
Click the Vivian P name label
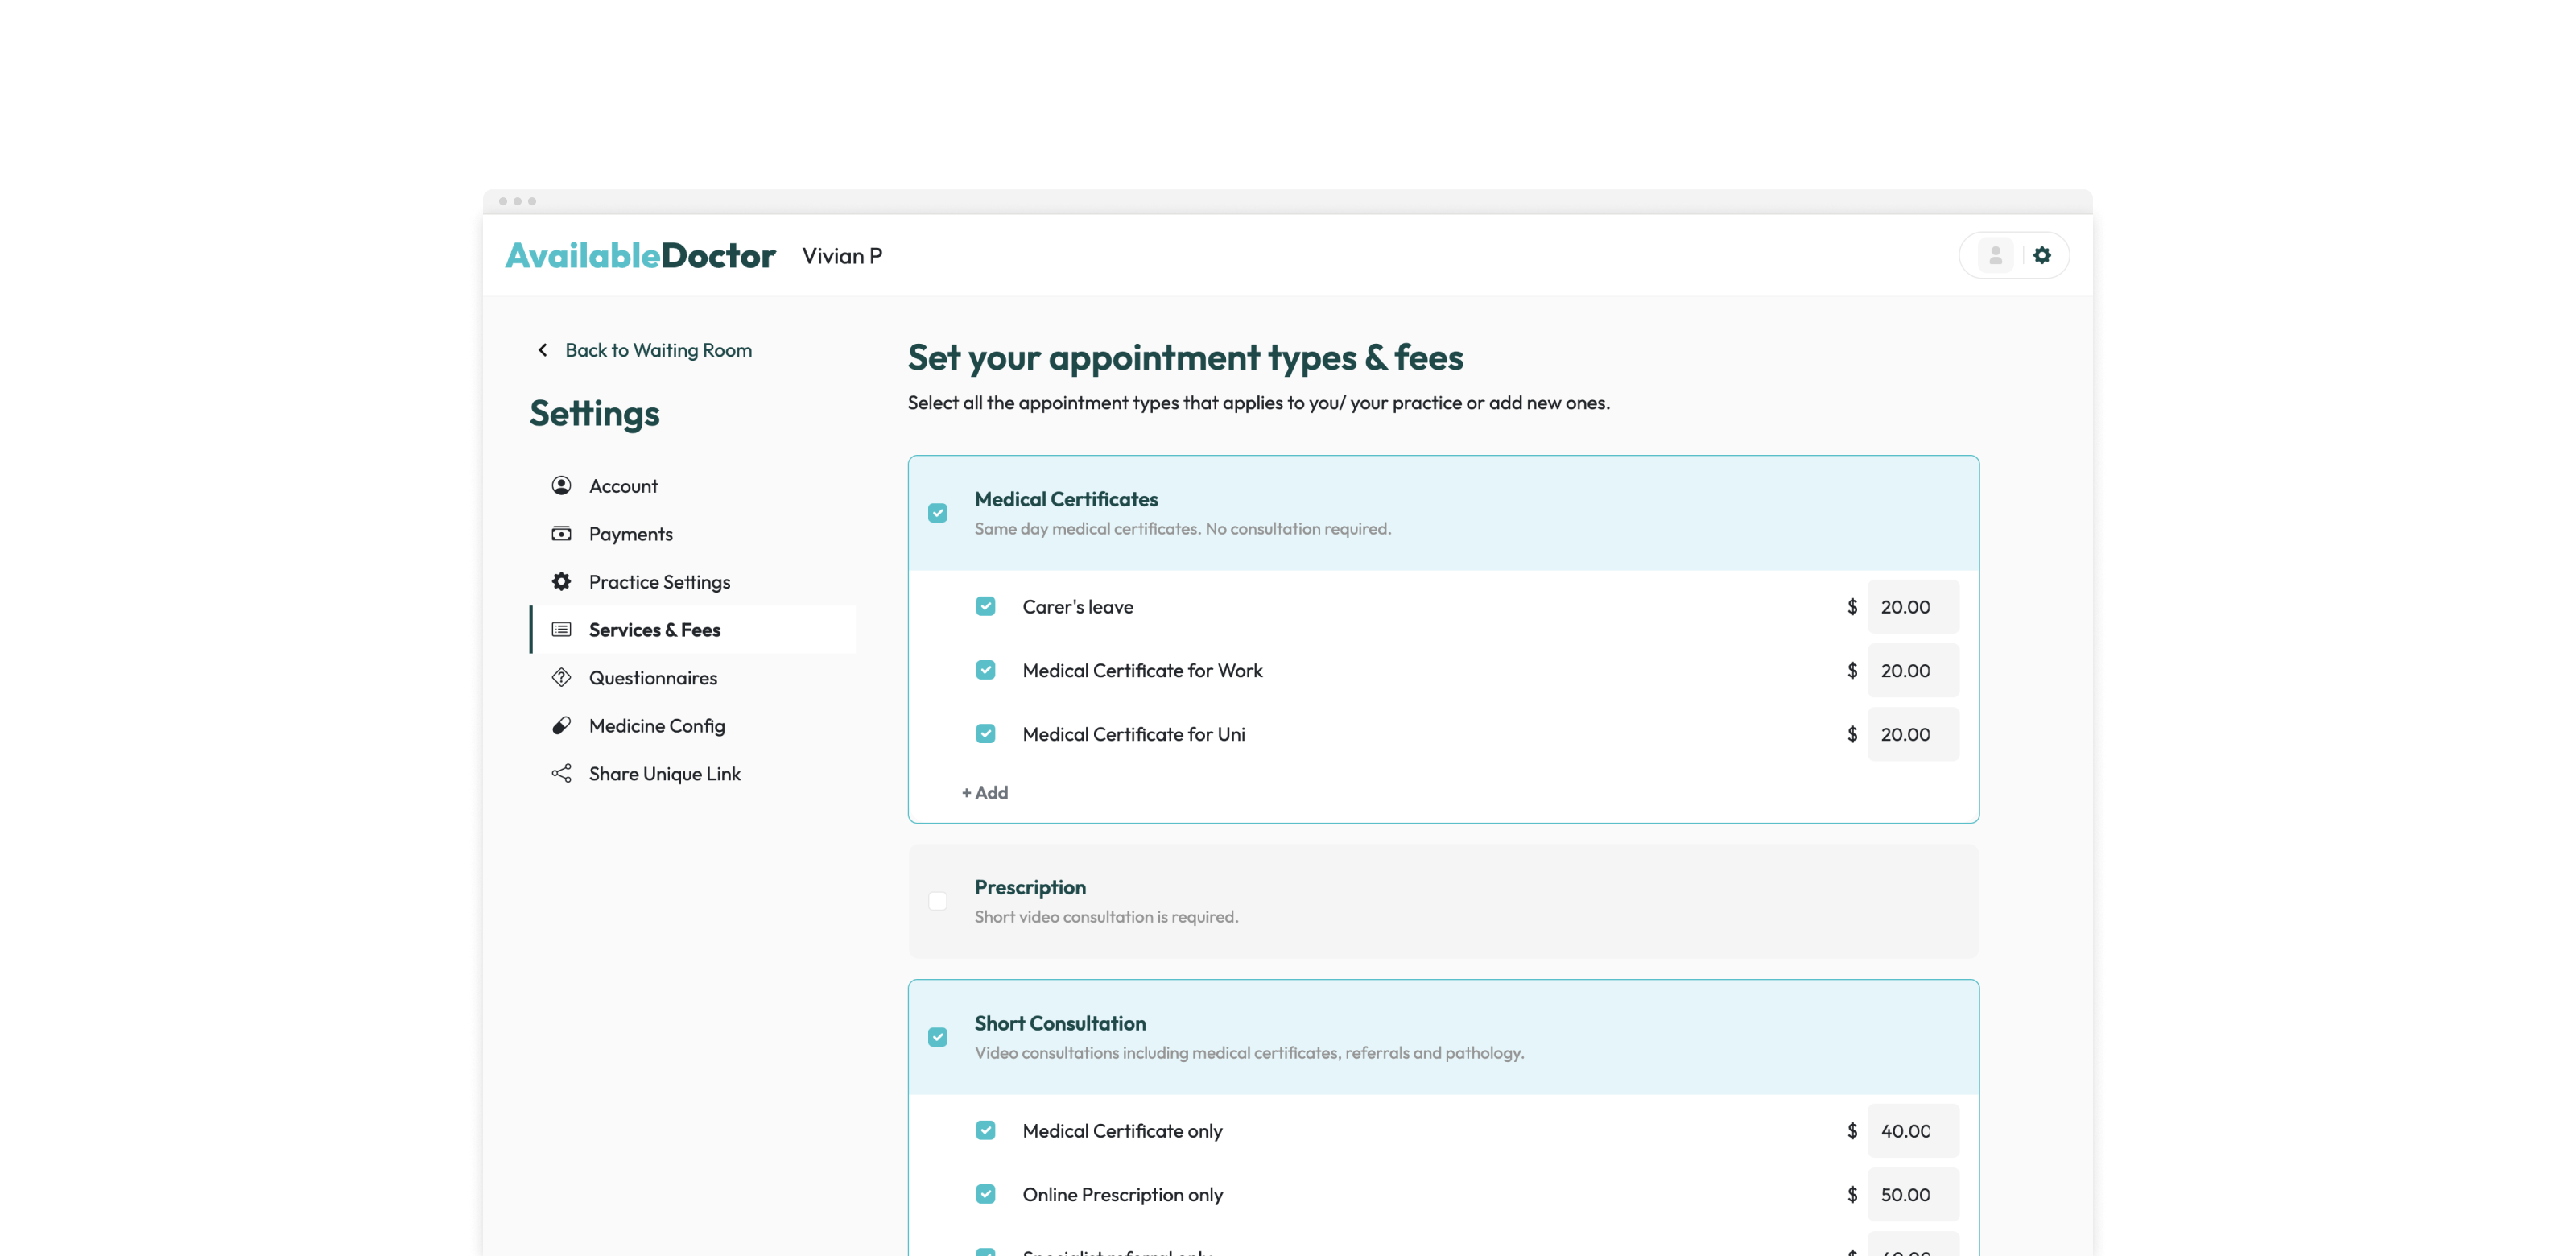(842, 257)
